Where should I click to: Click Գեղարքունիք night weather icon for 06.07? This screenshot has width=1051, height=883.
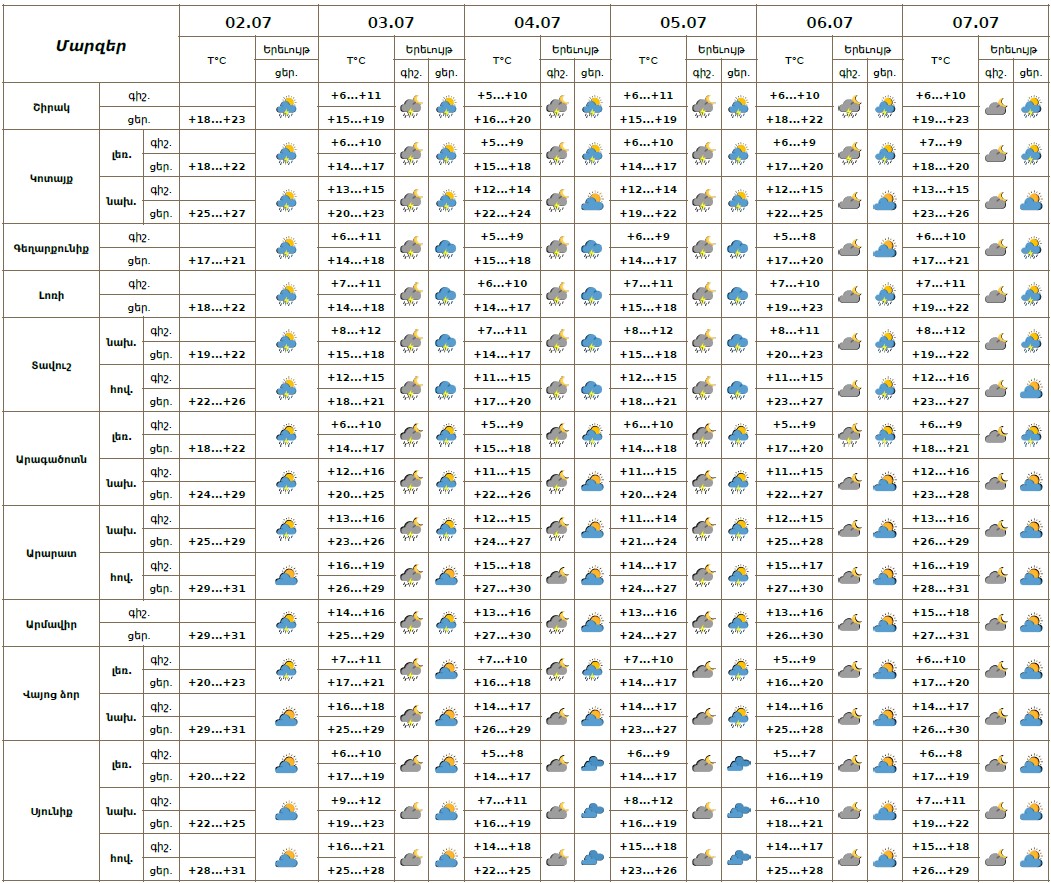click(x=848, y=248)
